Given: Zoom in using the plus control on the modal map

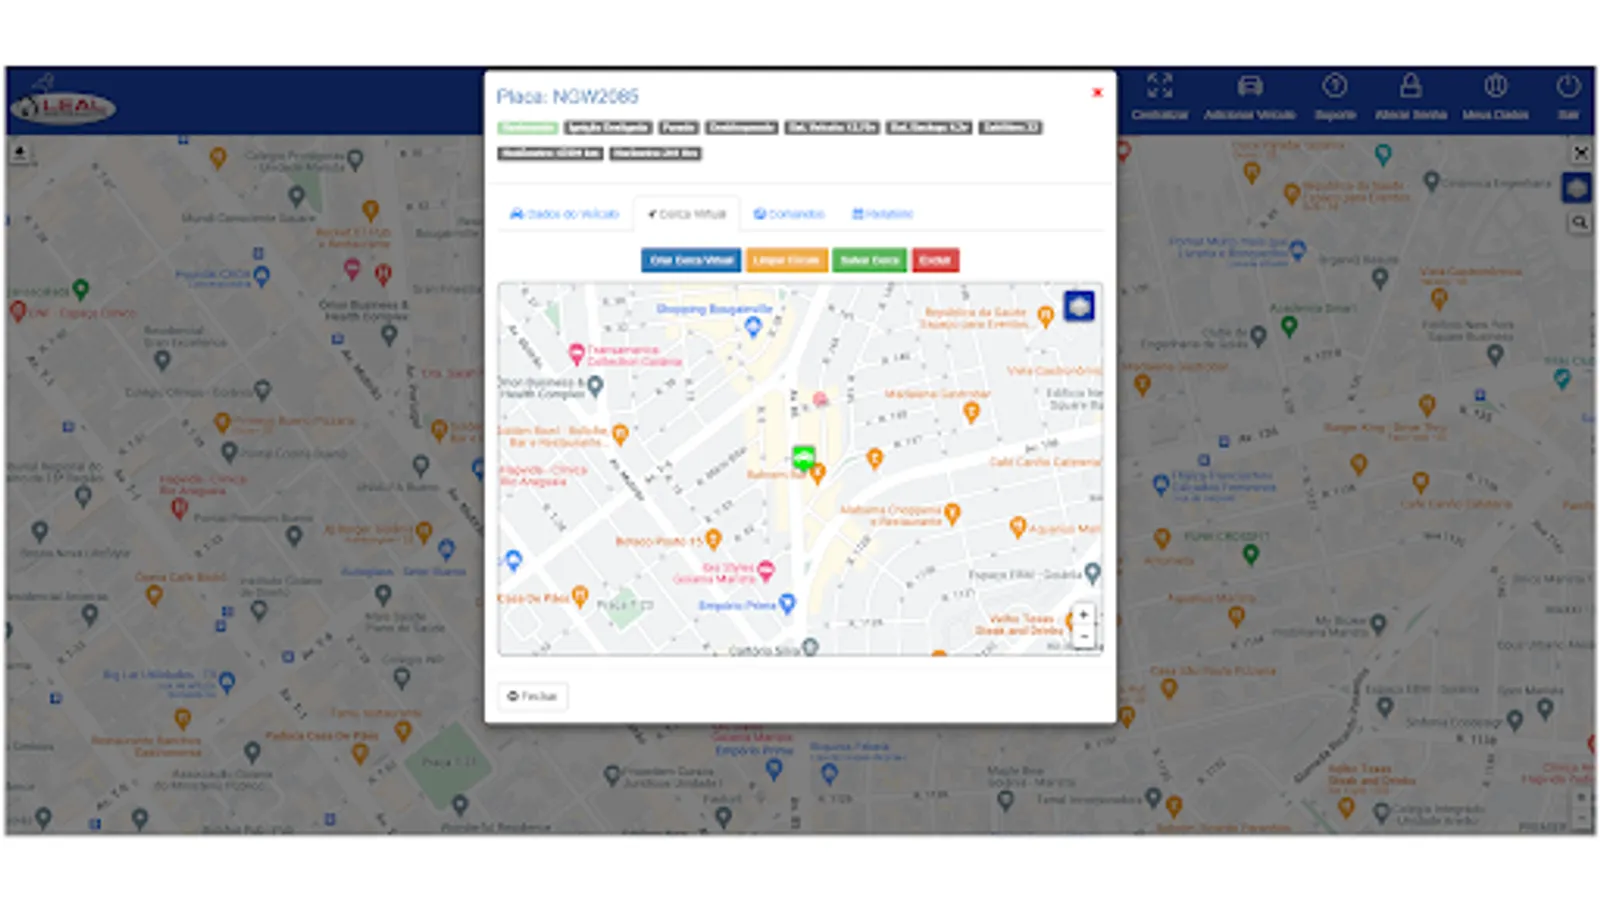Looking at the screenshot, I should coord(1084,616).
